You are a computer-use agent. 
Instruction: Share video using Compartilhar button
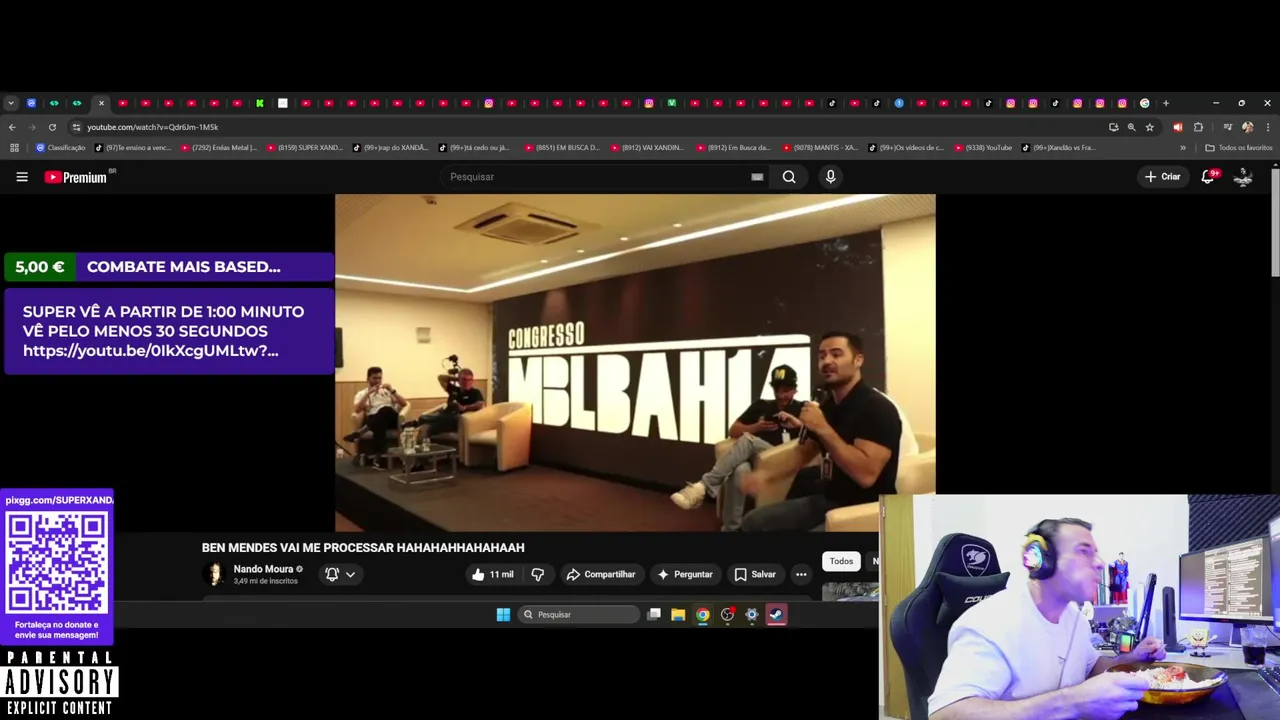[600, 574]
